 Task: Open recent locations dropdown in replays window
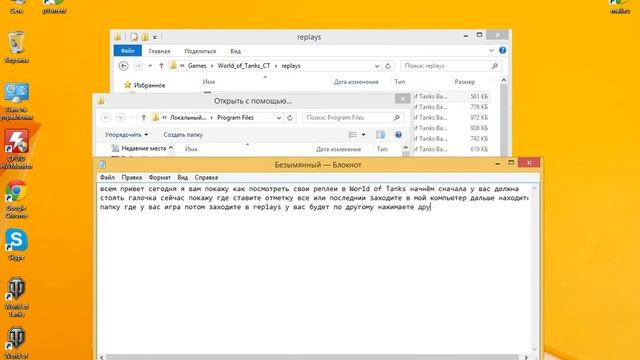(150, 66)
